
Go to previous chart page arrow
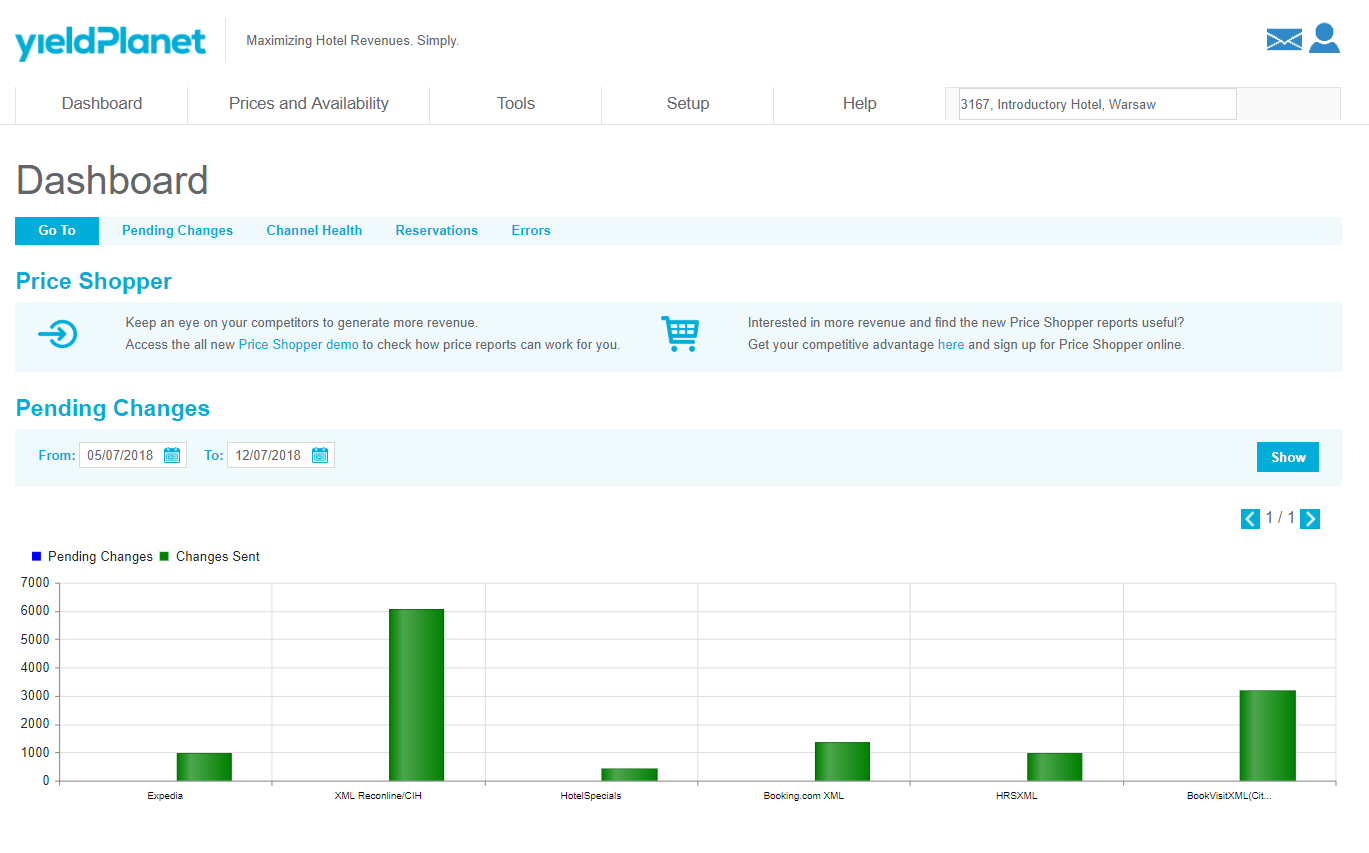click(x=1250, y=518)
